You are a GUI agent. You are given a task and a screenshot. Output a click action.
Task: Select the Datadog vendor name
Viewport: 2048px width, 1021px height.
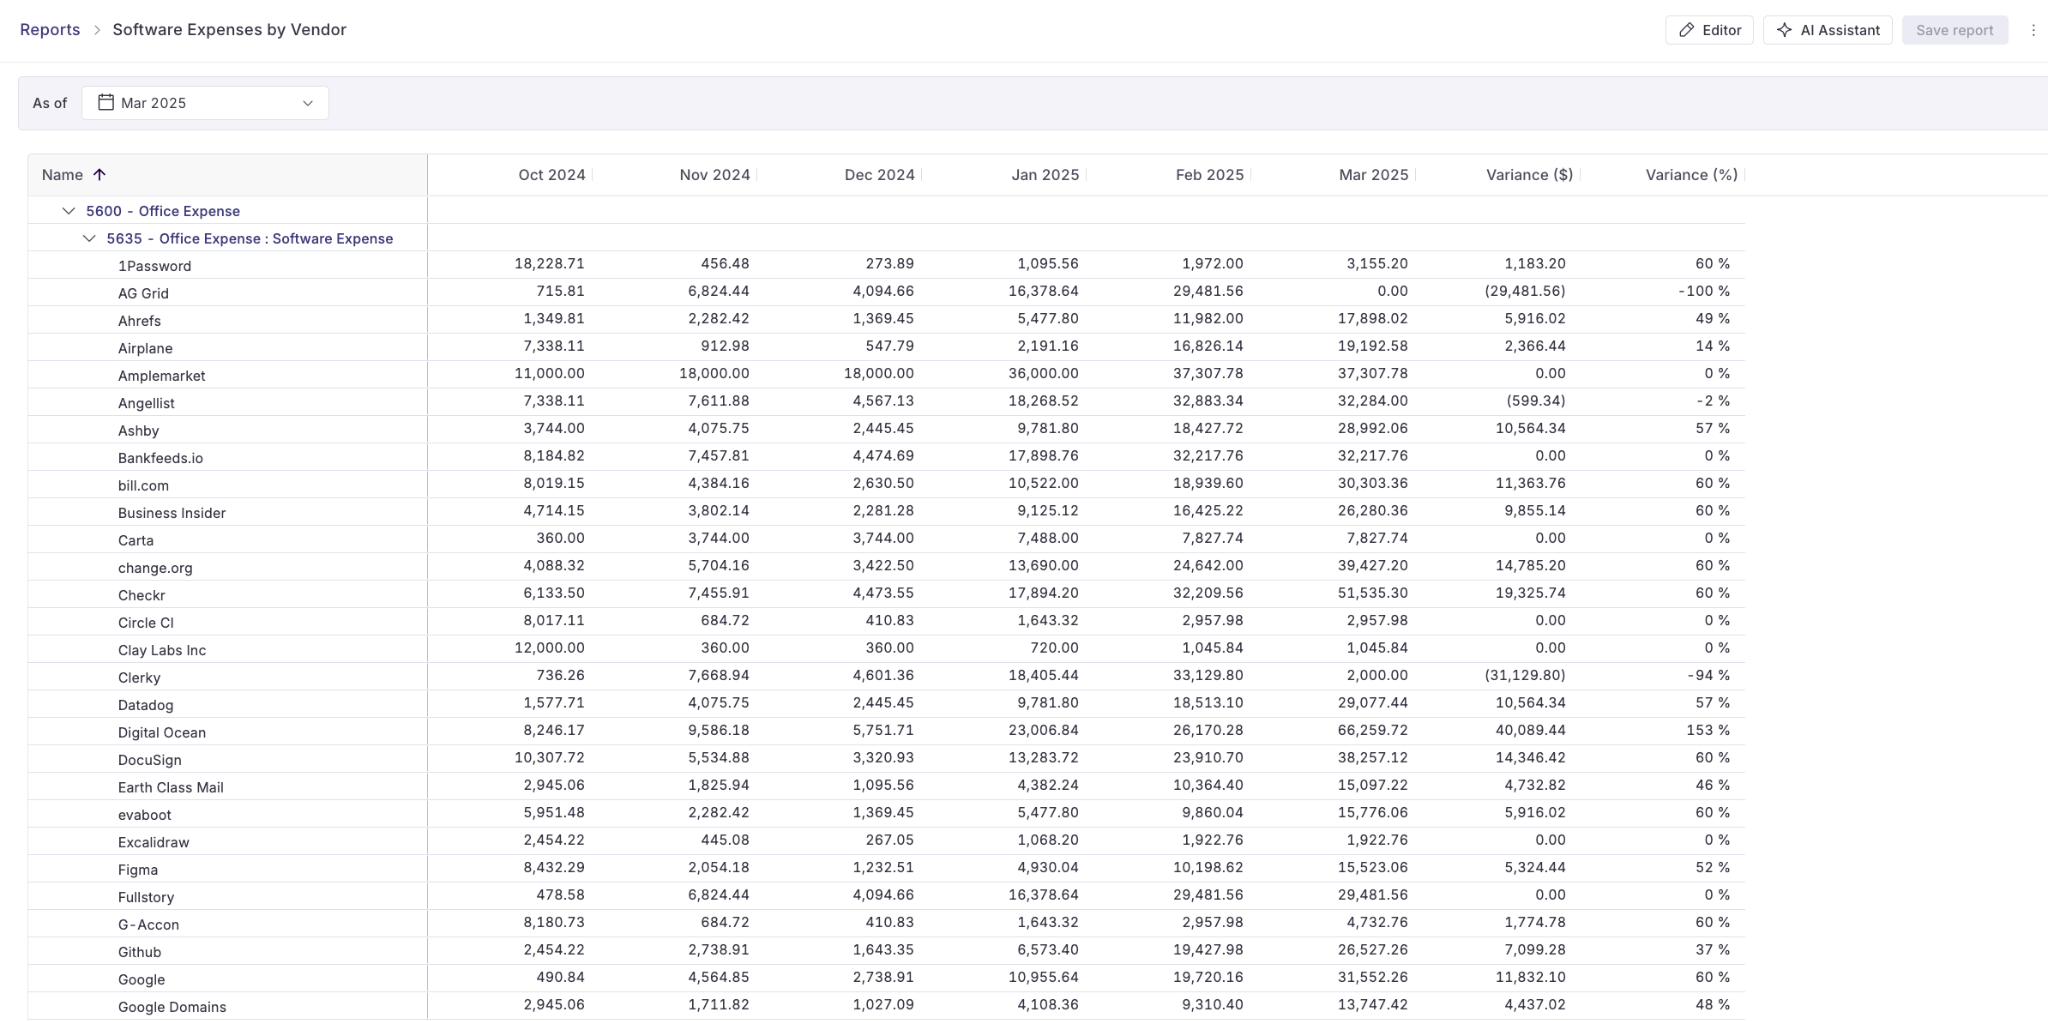pyautogui.click(x=145, y=705)
